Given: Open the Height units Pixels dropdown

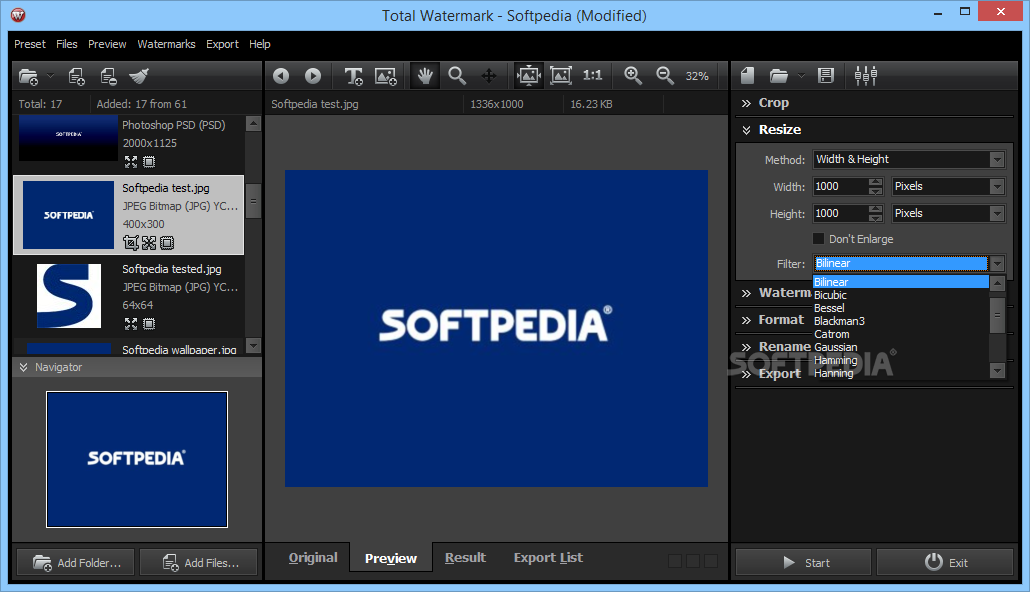Looking at the screenshot, I should point(949,214).
